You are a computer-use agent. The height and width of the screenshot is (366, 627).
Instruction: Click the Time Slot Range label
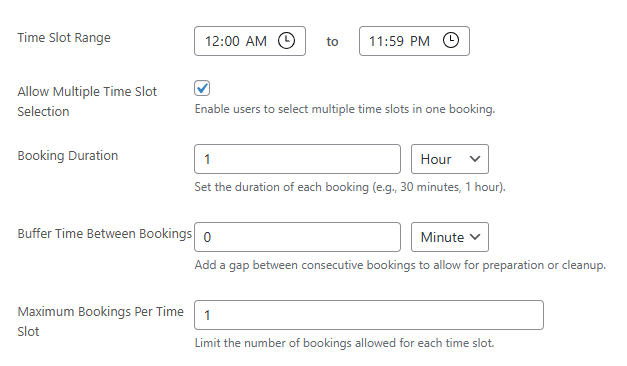64,38
